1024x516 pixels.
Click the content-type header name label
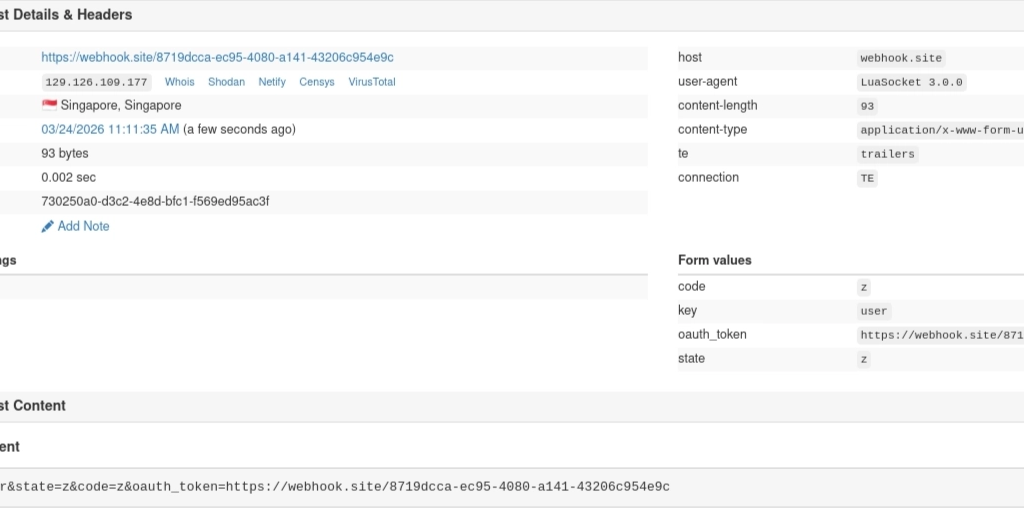click(x=712, y=129)
